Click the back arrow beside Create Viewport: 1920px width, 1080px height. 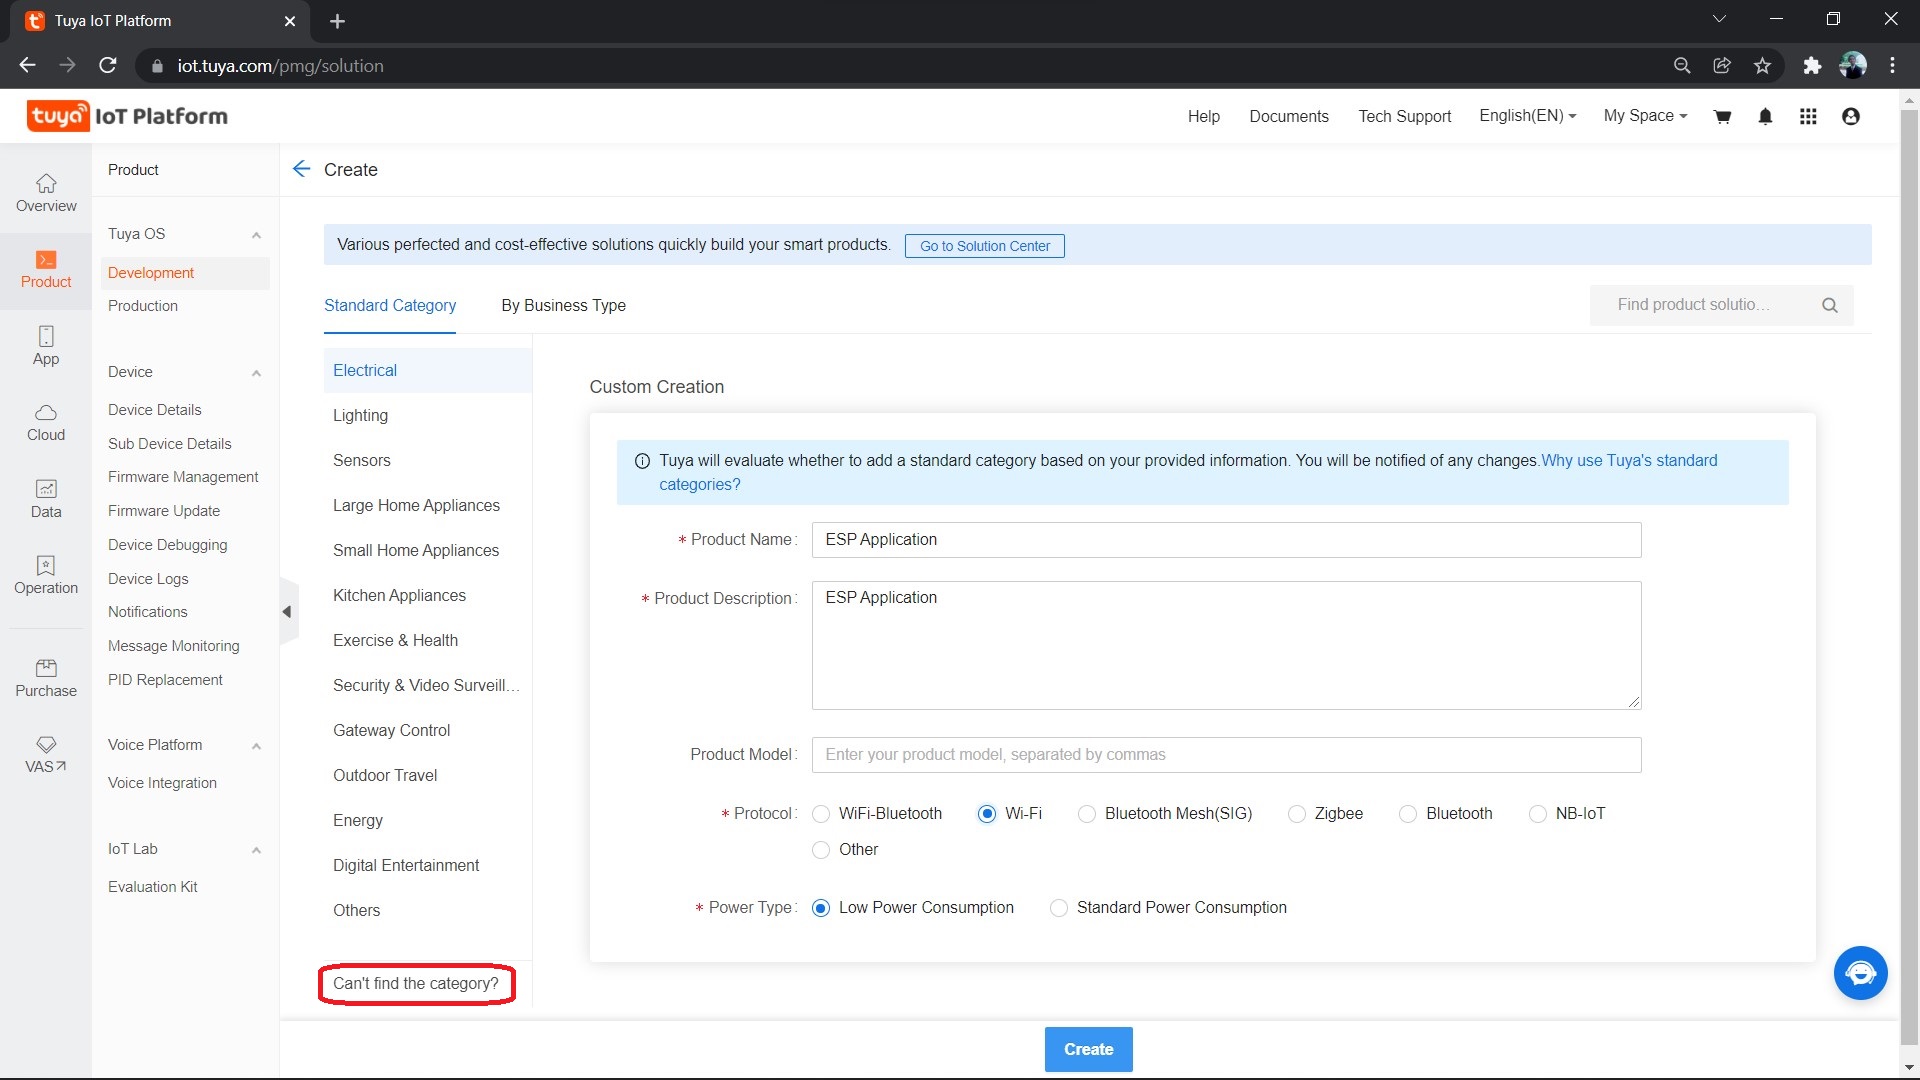tap(301, 169)
